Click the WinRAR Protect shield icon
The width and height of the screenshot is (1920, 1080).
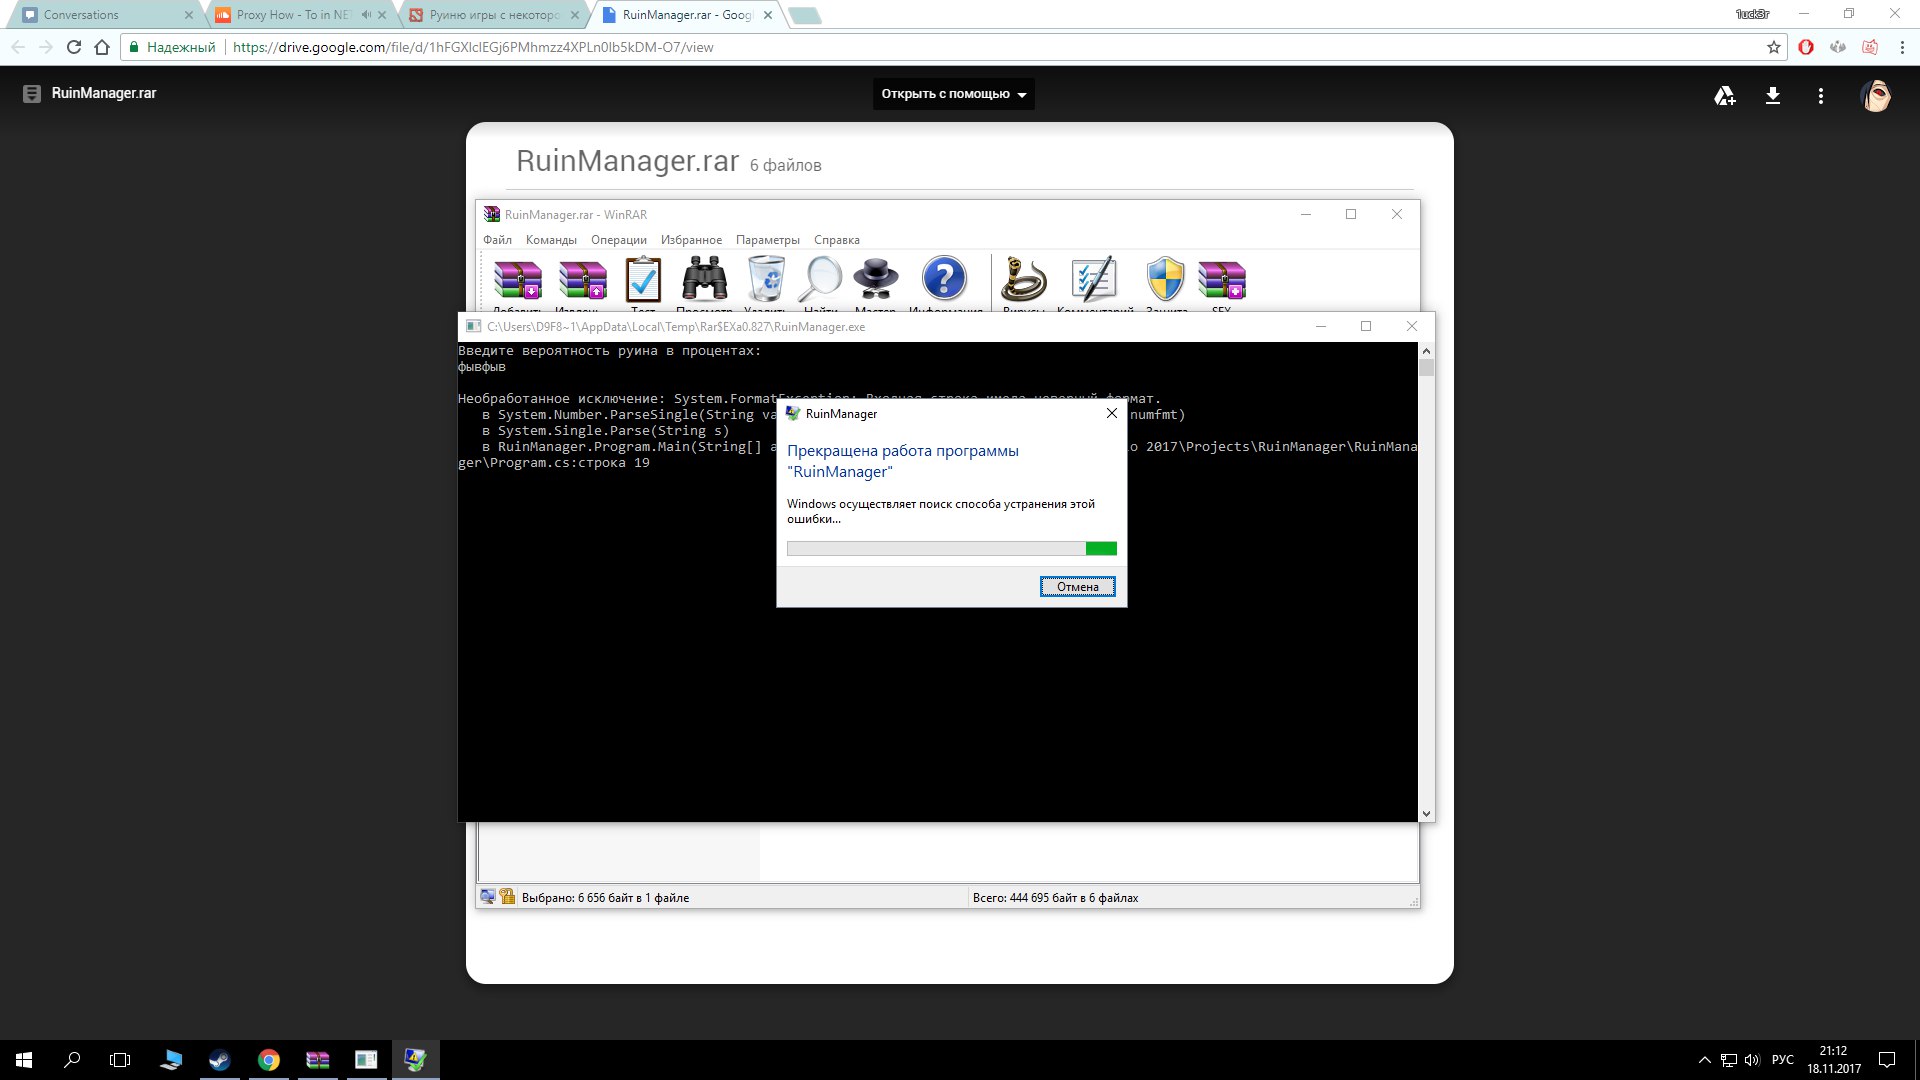(1165, 279)
